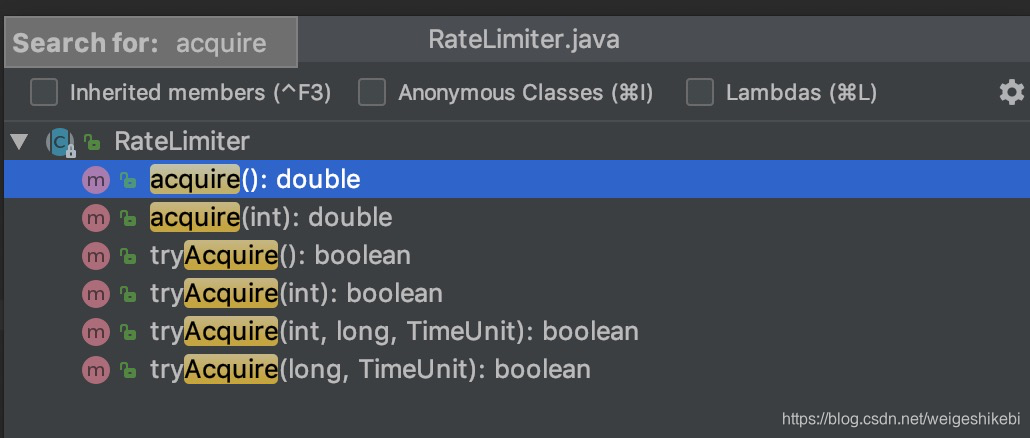This screenshot has width=1030, height=438.
Task: Click public visibility icon next to RateLimiter
Action: [x=93, y=142]
